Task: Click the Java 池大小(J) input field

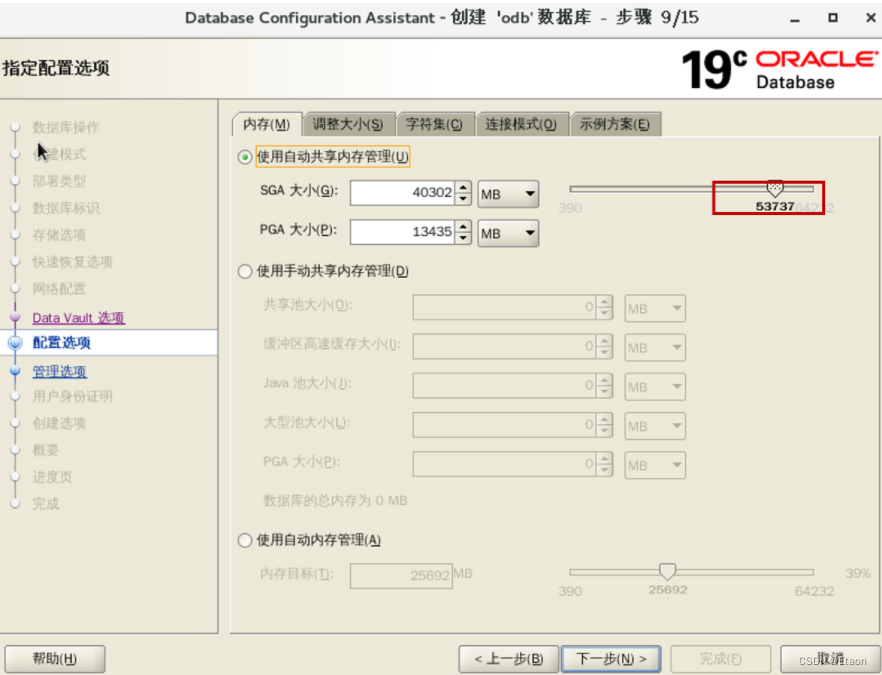Action: coord(505,385)
